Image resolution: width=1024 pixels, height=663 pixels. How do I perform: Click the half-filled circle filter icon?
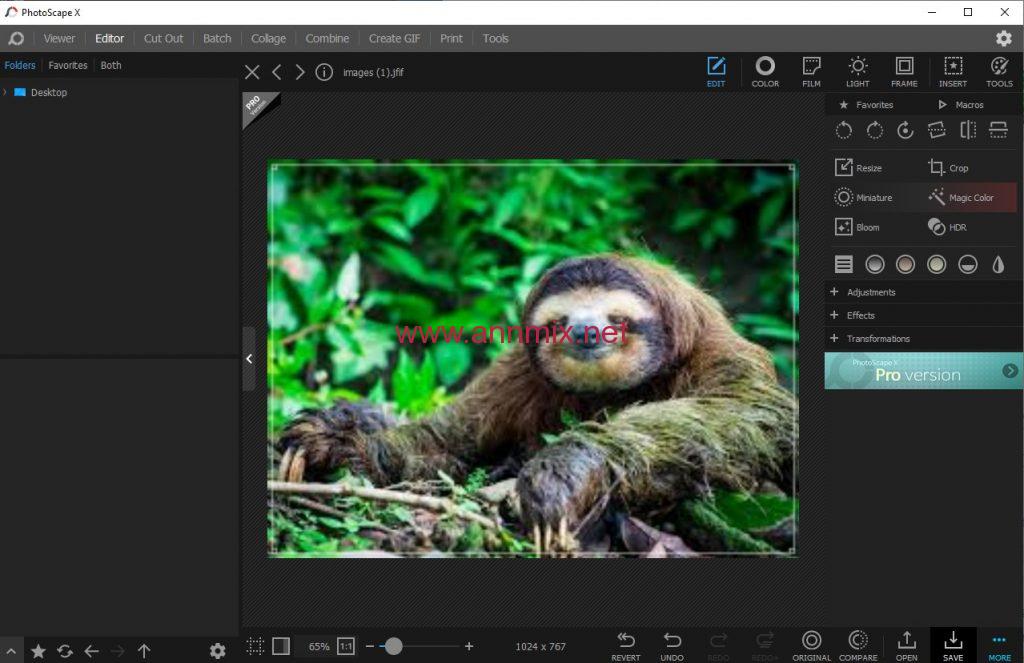[x=967, y=264]
